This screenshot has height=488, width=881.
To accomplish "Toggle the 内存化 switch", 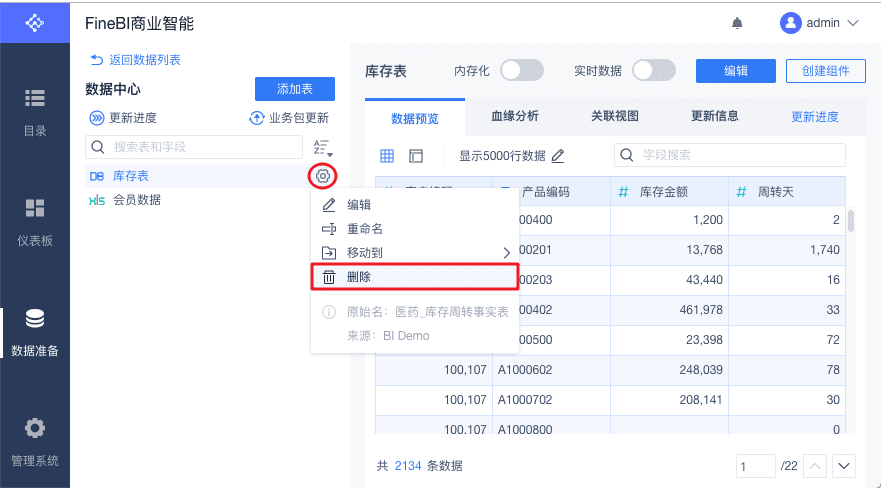I will point(521,70).
